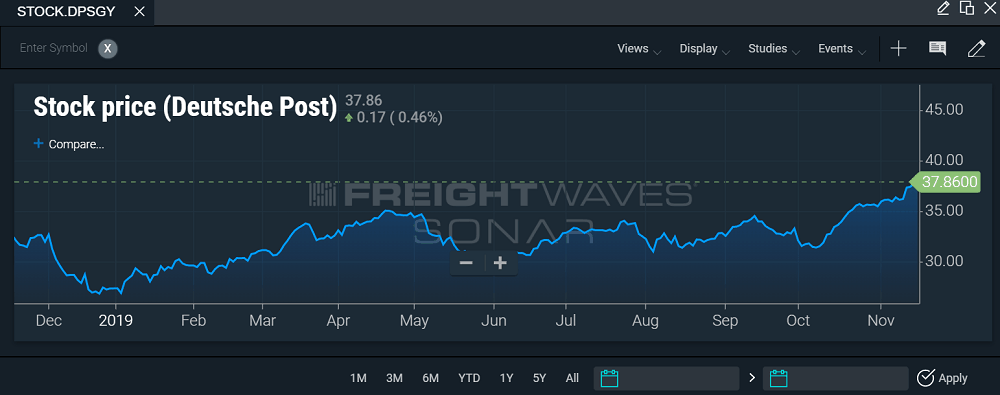Viewport: 1000px width, 395px height.
Task: Zoom in the chart with plus button
Action: [501, 263]
